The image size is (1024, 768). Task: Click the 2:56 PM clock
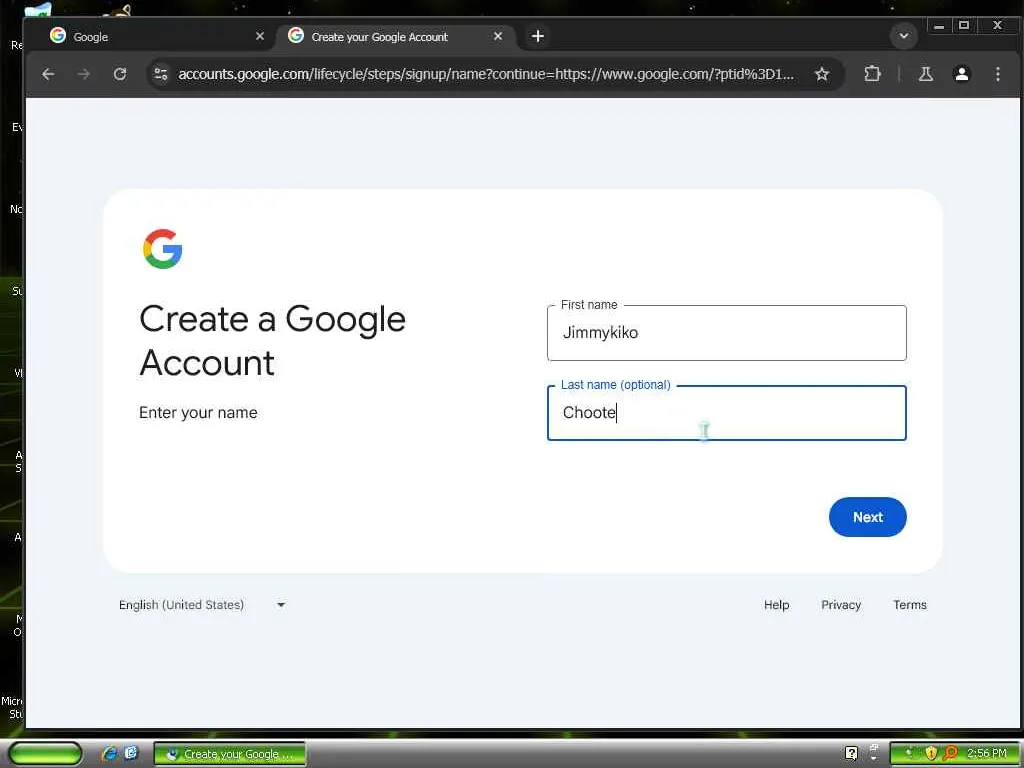(986, 754)
